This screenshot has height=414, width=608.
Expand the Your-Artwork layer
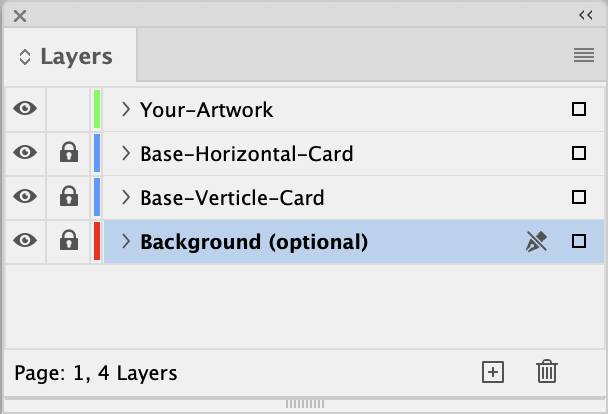125,109
